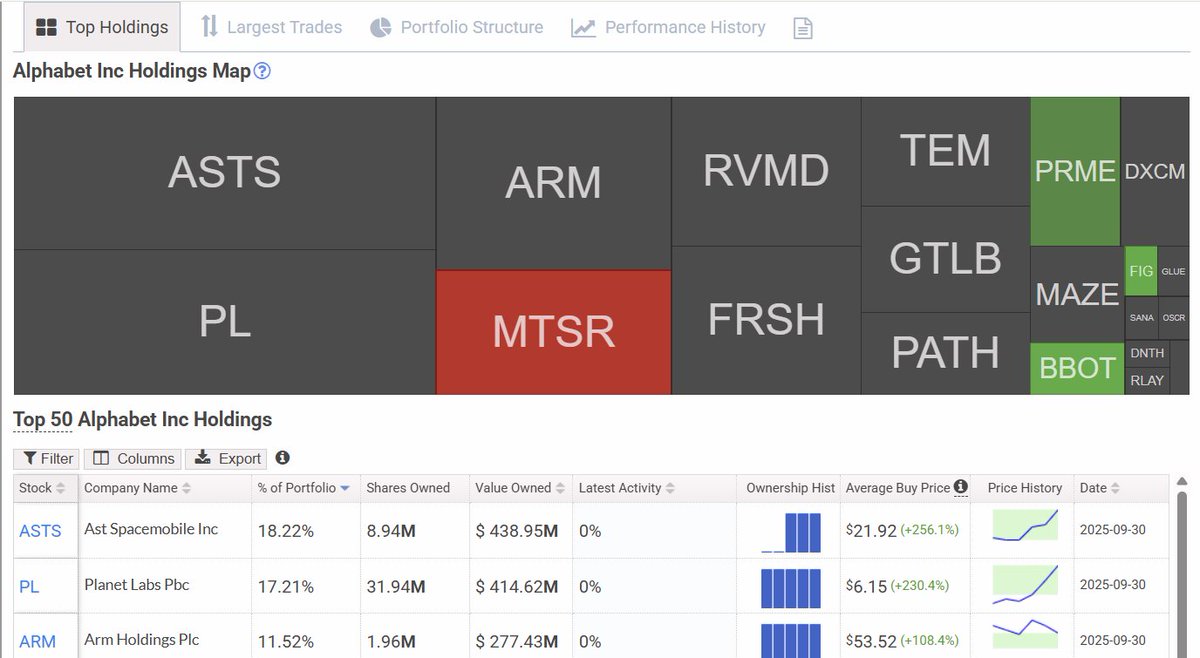Click the document icon at the end of the tab bar

[802, 27]
